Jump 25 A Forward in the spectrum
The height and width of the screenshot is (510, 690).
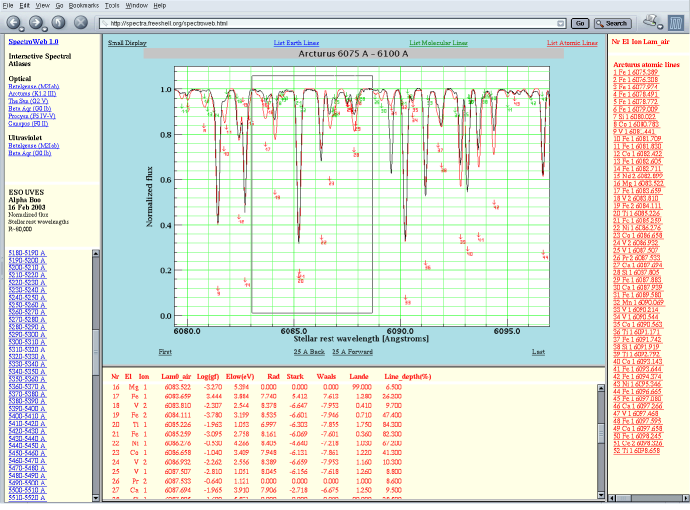click(x=353, y=352)
